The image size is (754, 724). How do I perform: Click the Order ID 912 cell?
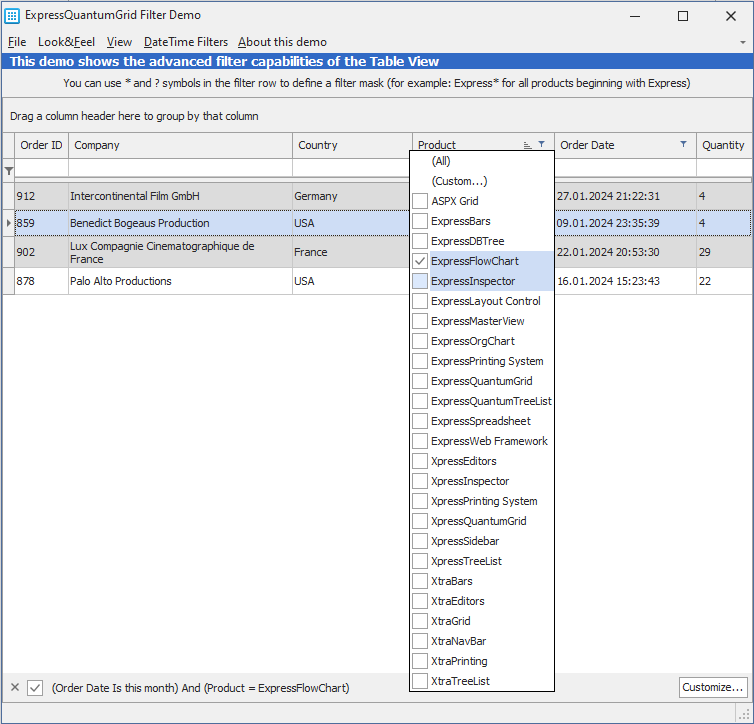coord(41,196)
